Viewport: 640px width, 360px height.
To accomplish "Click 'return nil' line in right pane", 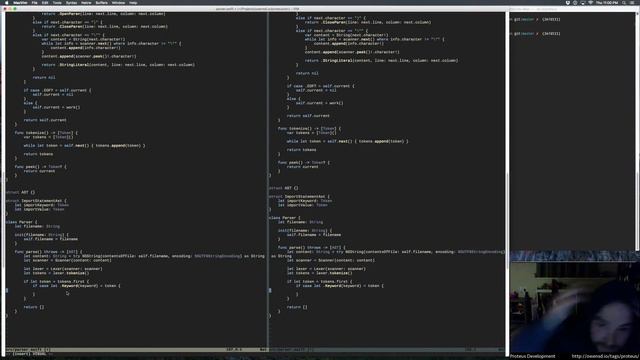I will 307,73.
